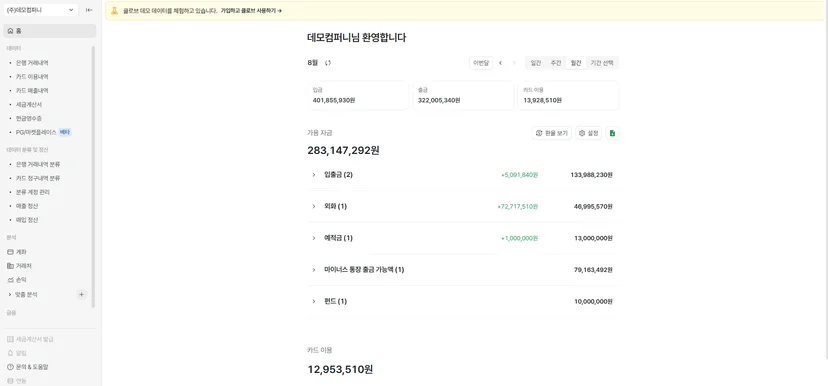Switch to the 일간 tab
This screenshot has height=386, width=828.
[x=535, y=63]
